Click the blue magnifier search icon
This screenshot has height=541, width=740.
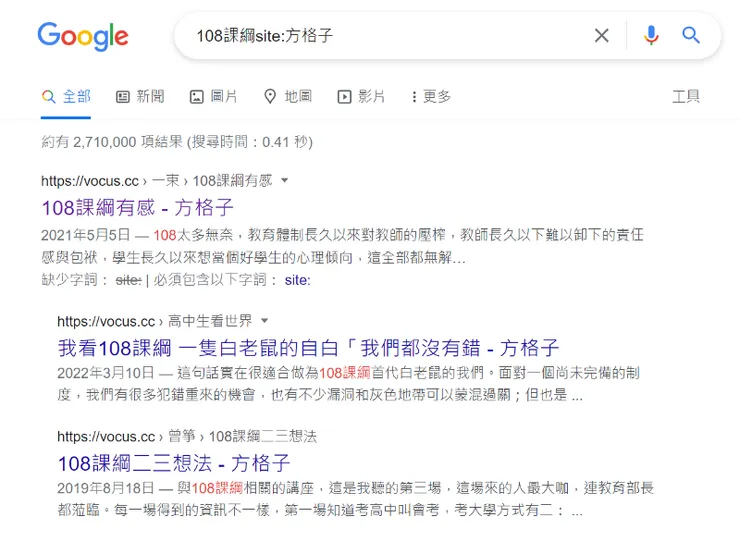690,35
